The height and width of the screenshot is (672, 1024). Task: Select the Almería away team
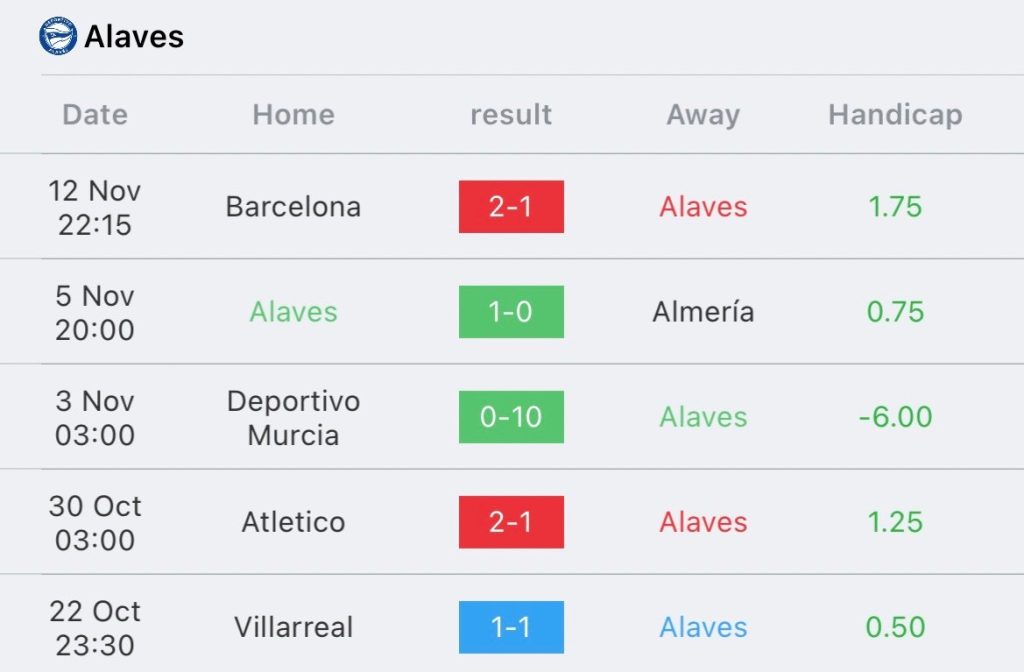pyautogui.click(x=703, y=312)
